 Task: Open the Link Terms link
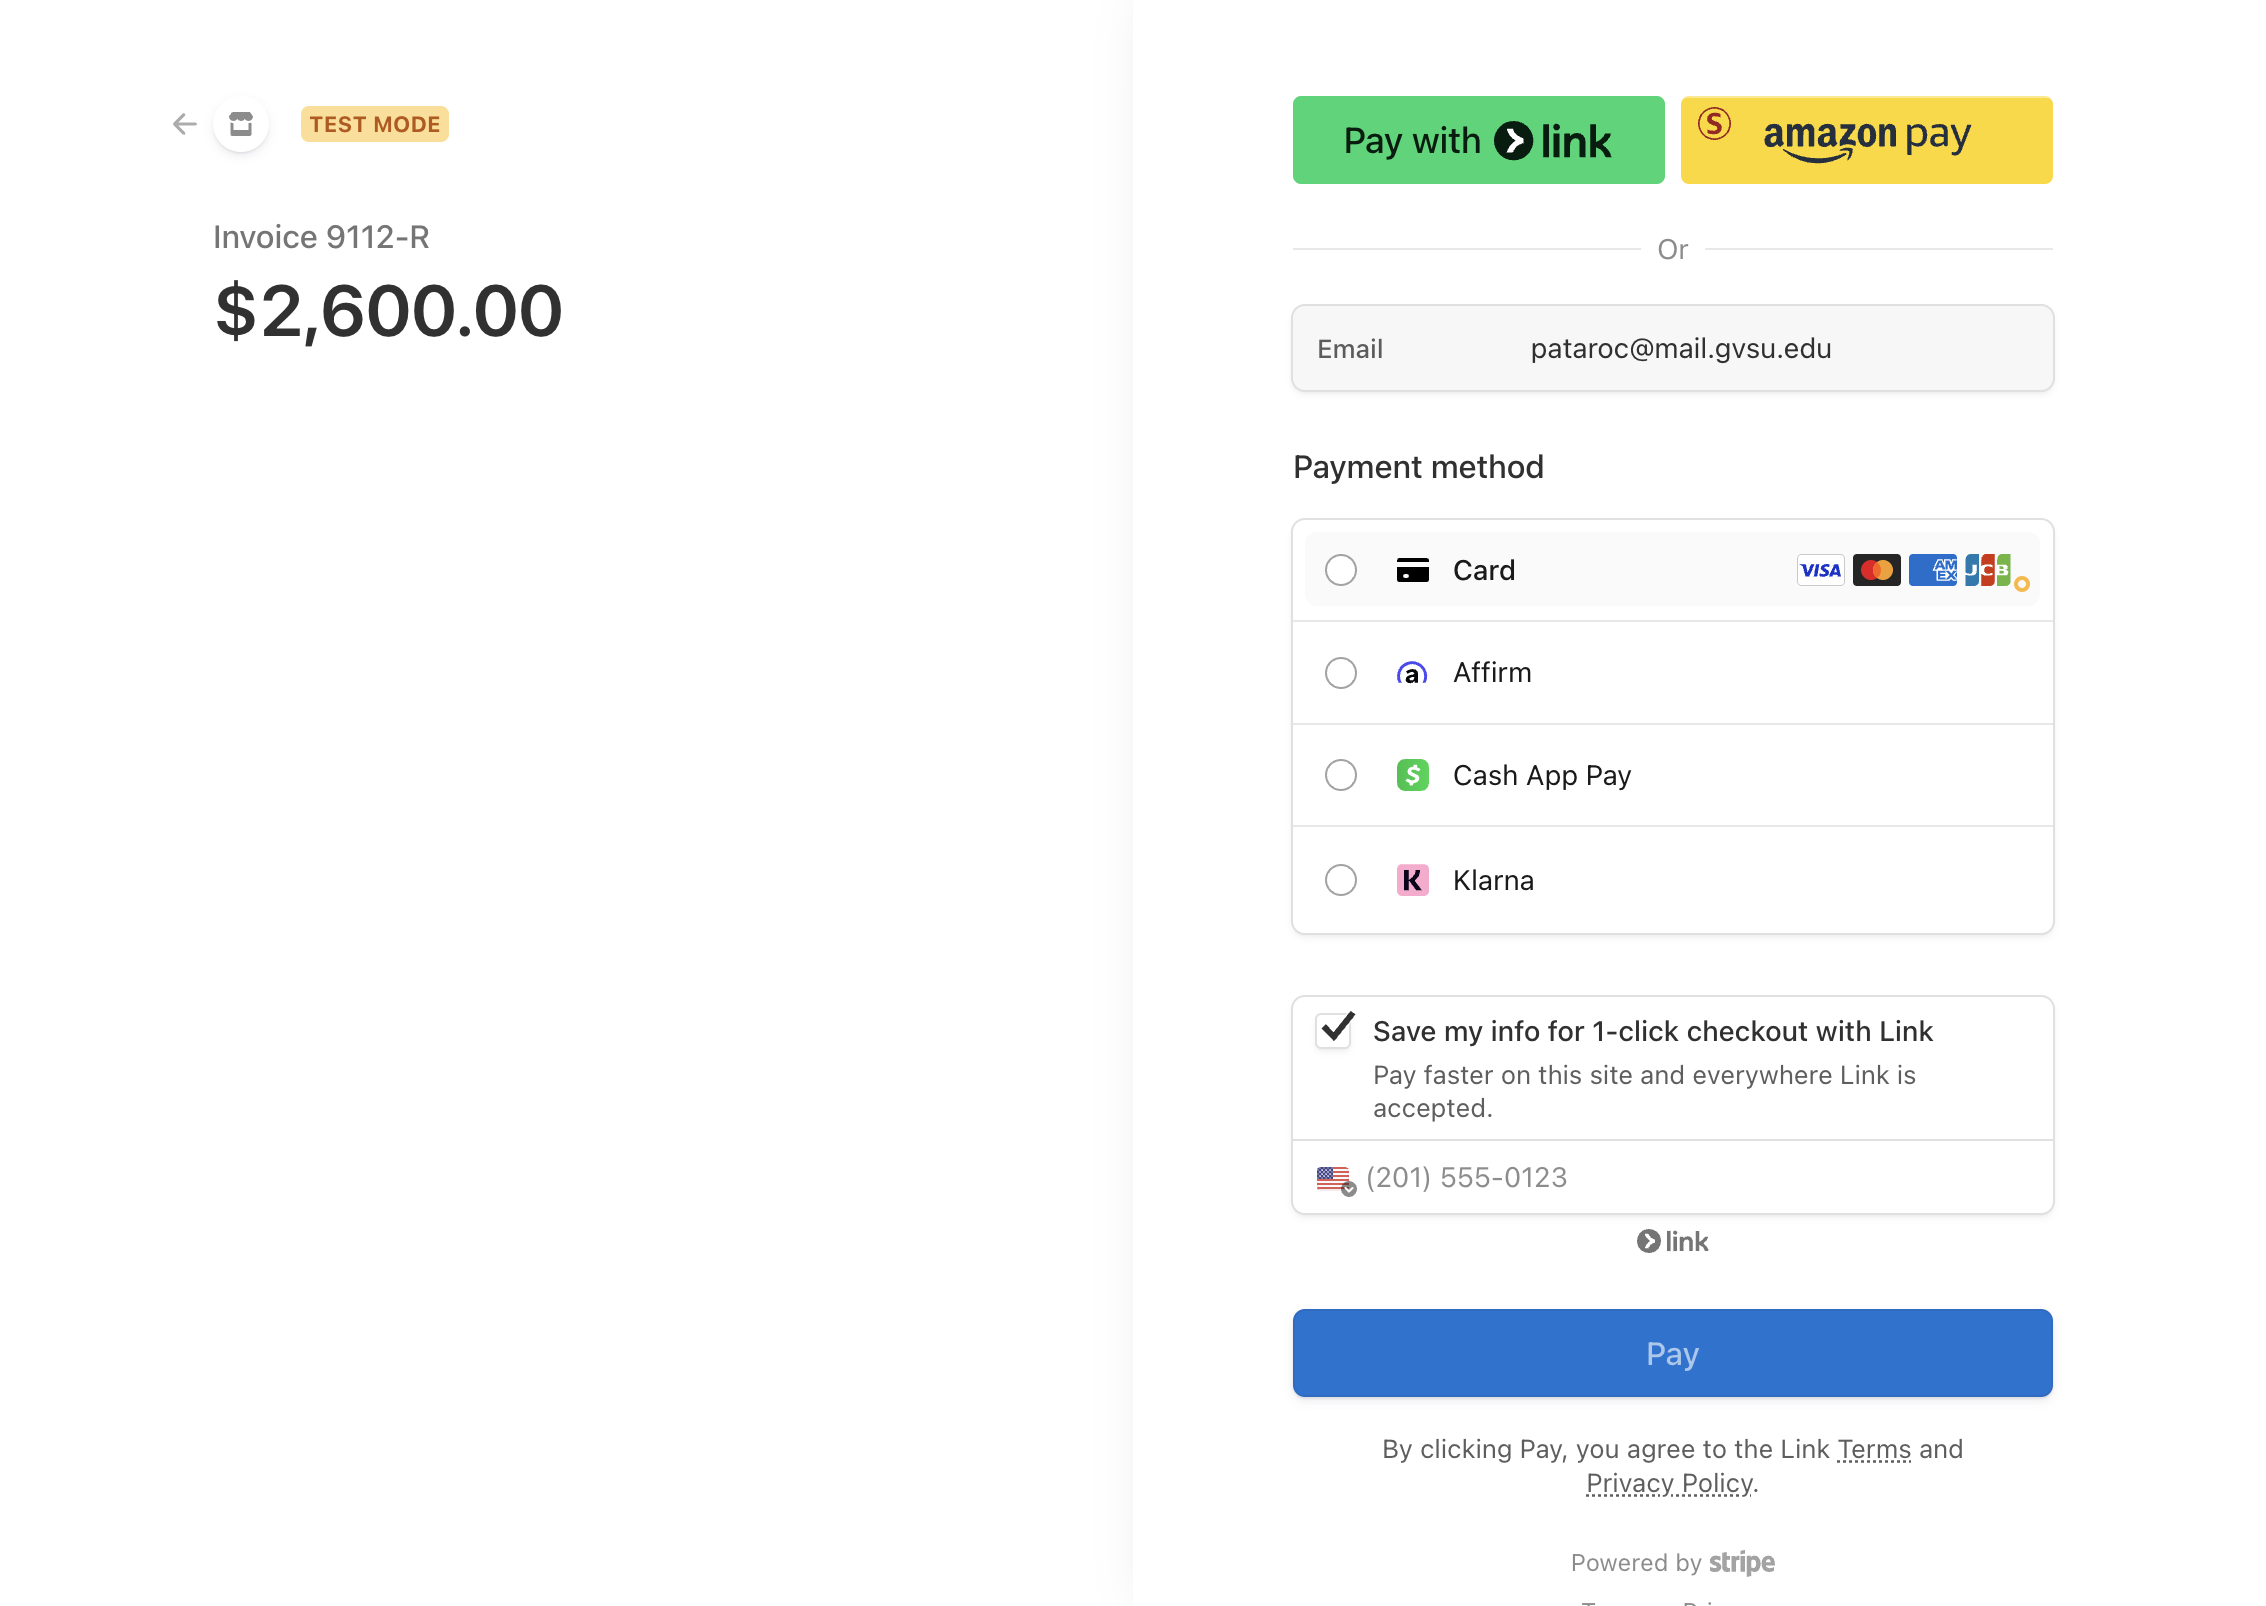point(1874,1449)
